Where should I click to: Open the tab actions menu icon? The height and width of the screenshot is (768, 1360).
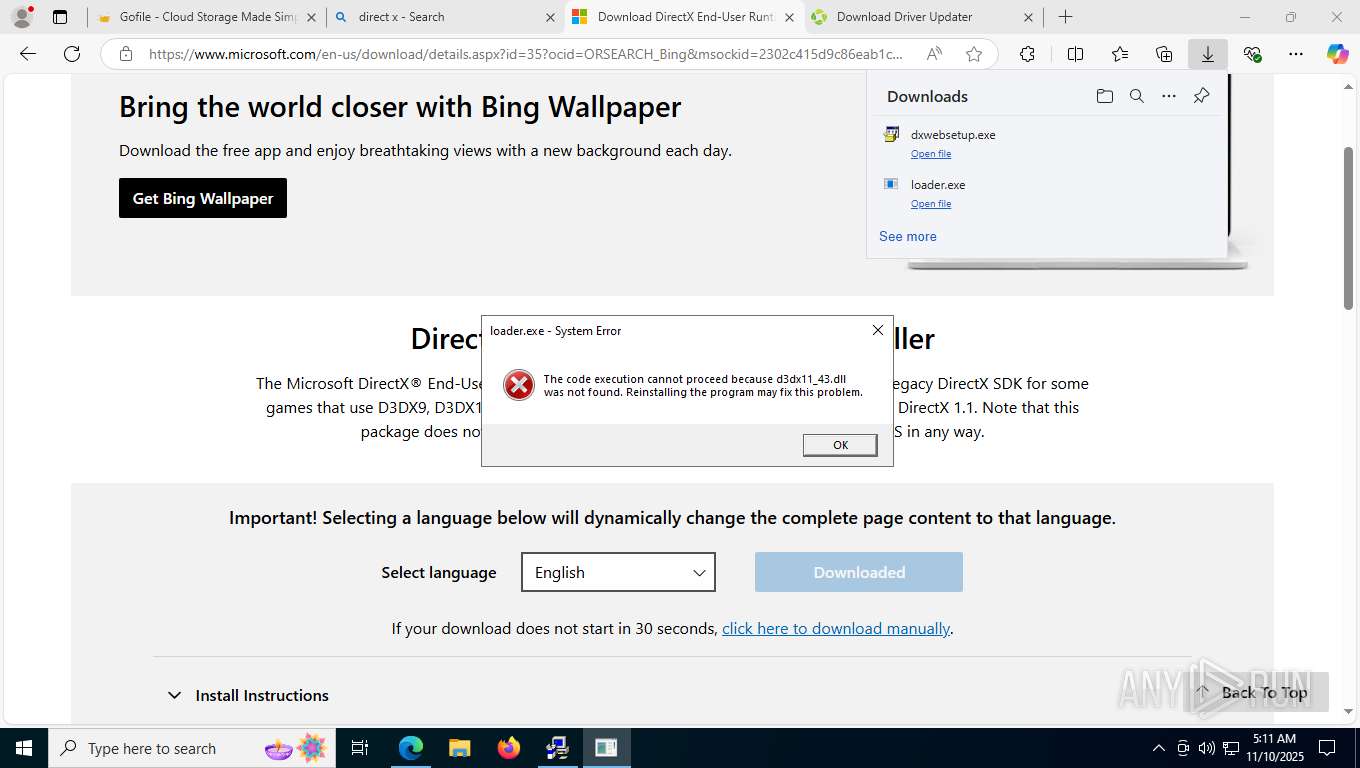[60, 17]
